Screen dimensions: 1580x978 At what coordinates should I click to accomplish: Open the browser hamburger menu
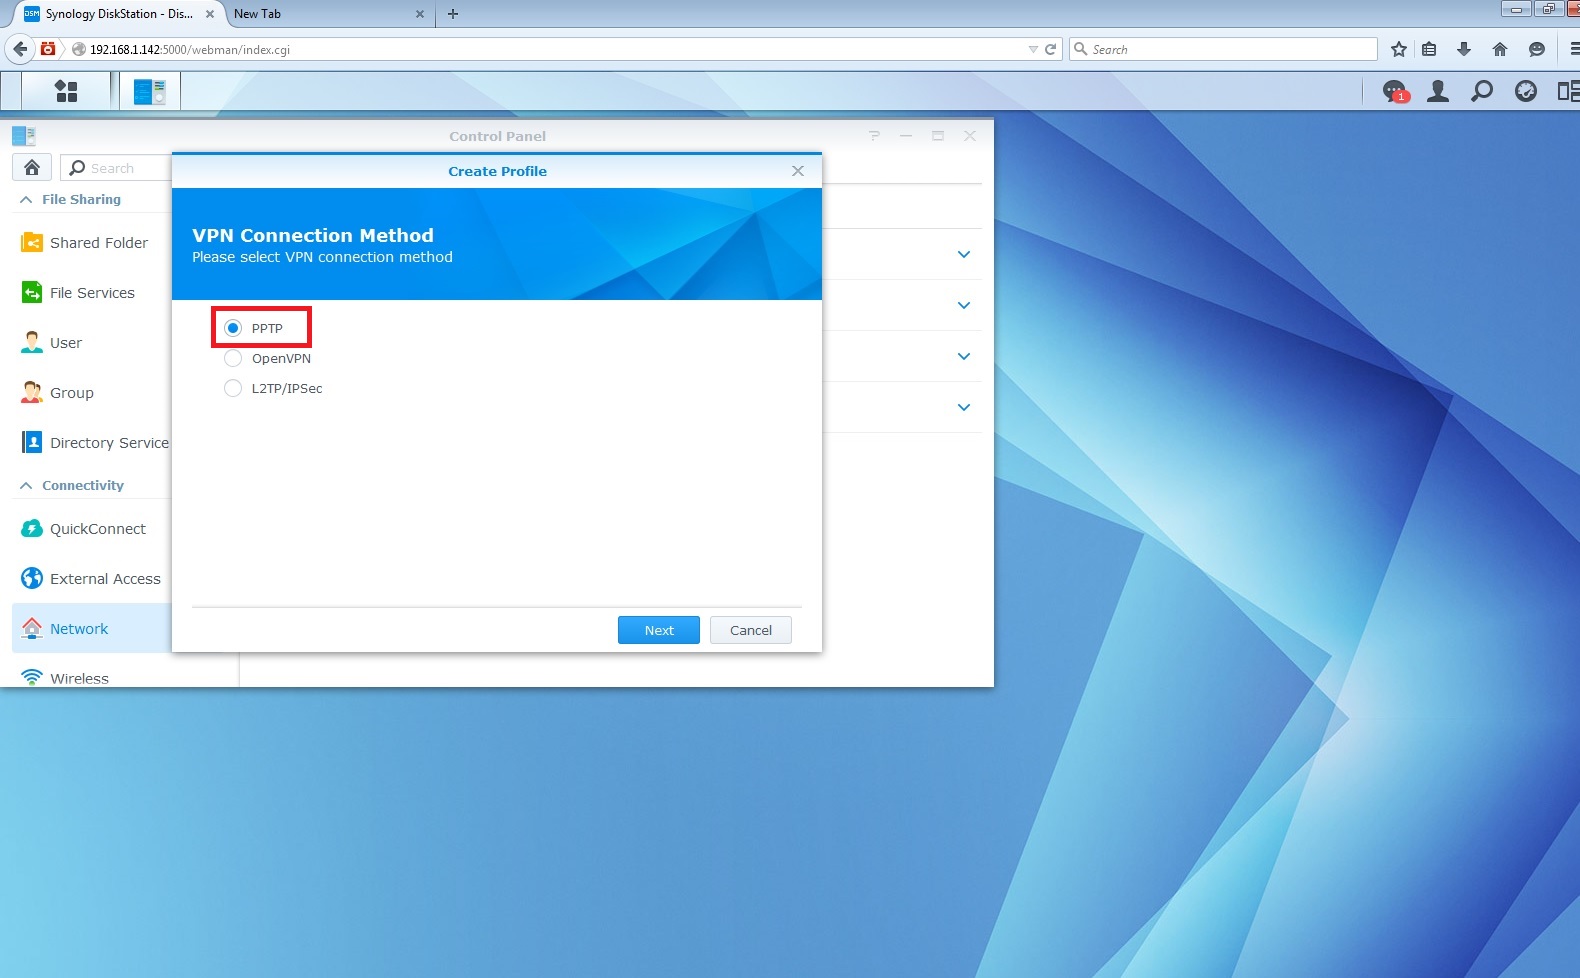[1573, 49]
